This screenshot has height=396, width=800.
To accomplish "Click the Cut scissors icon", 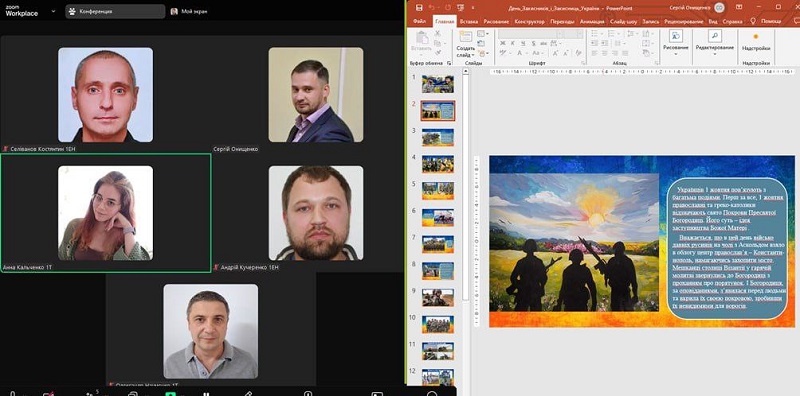I will (x=437, y=34).
